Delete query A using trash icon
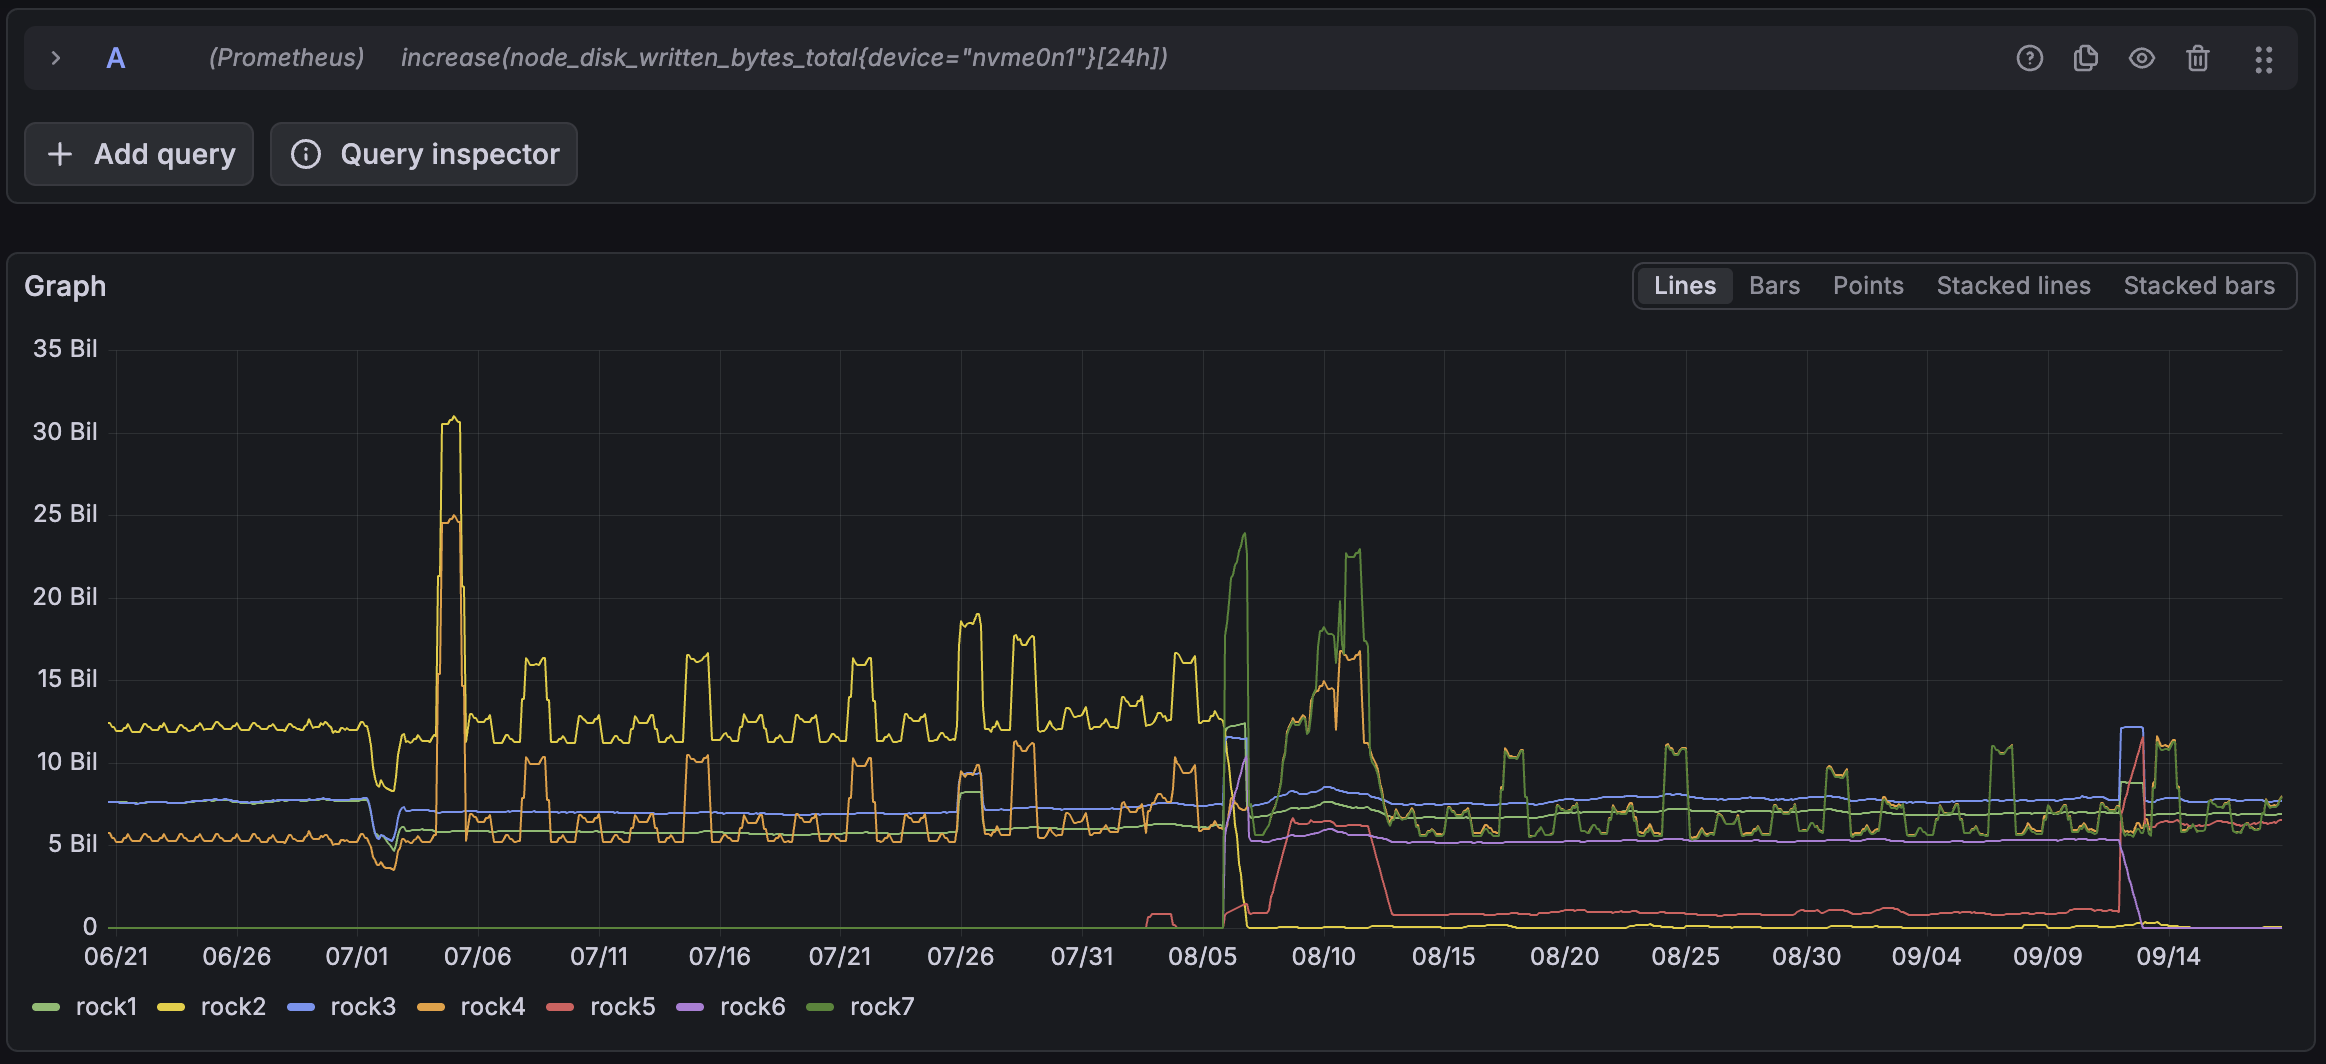 (2197, 58)
